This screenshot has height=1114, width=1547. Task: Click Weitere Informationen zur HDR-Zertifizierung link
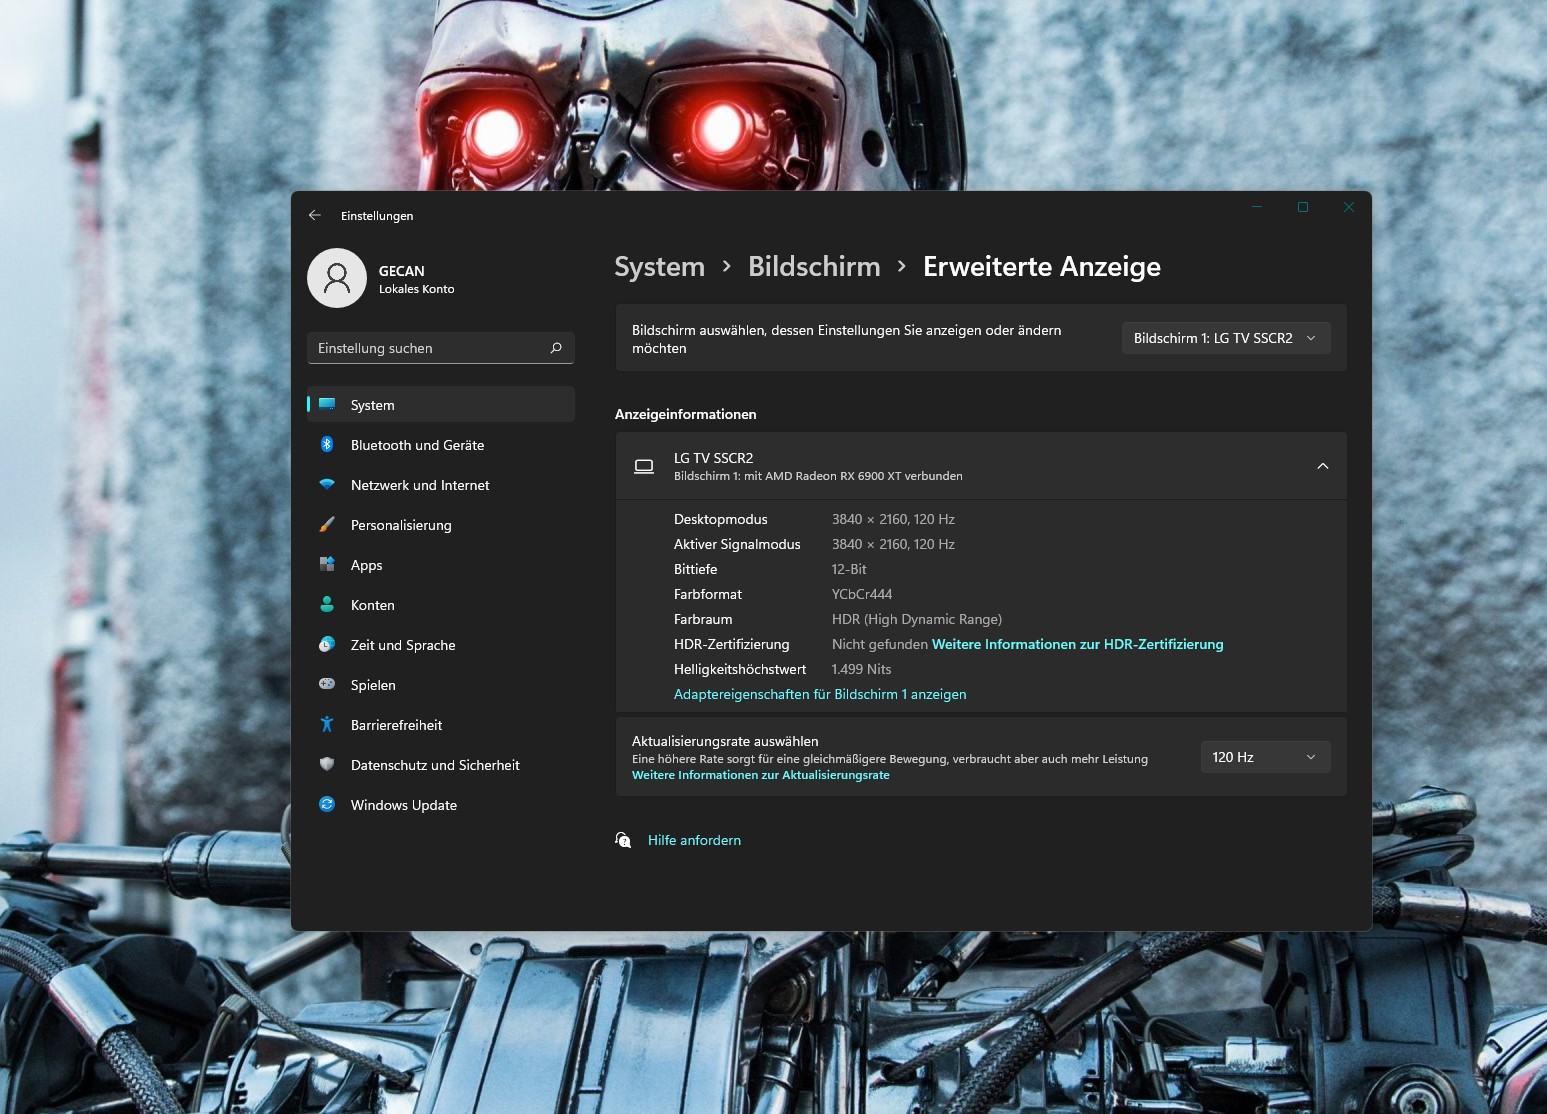1077,644
